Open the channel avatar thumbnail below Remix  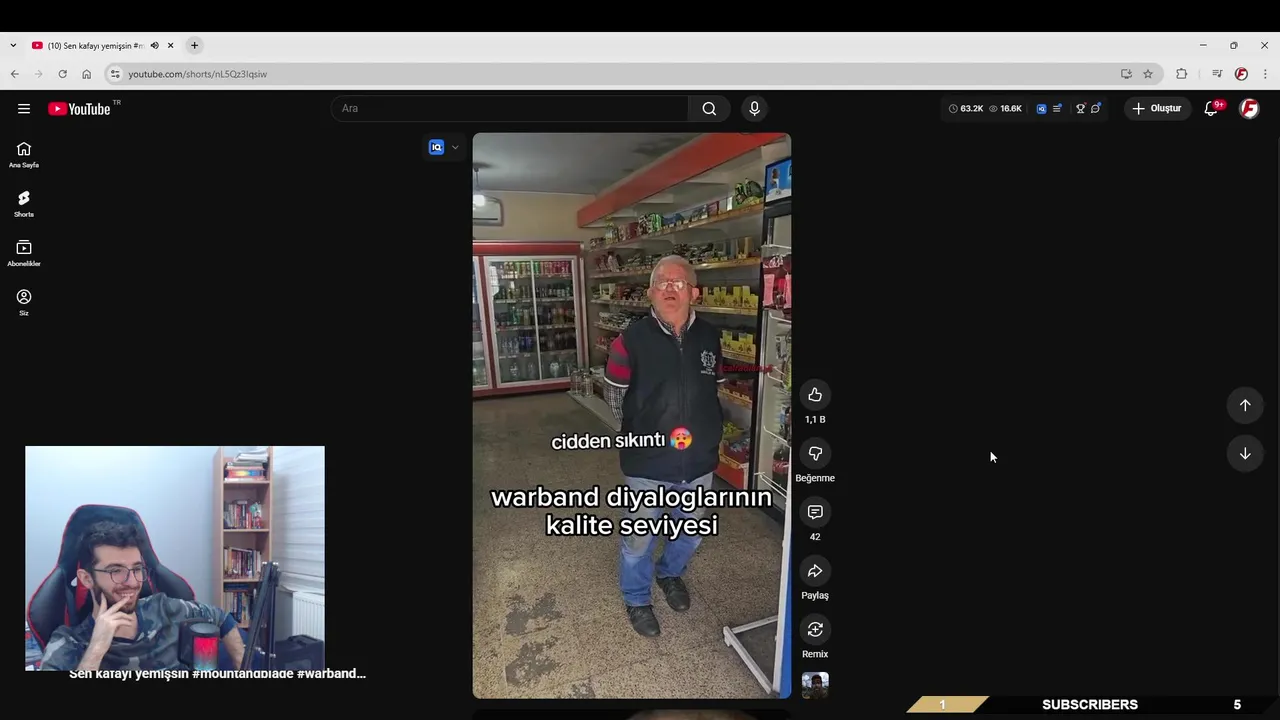815,685
